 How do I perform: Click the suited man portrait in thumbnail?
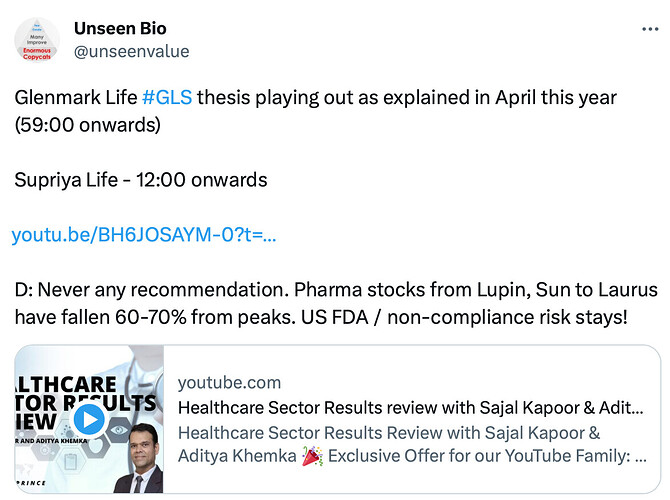point(138,459)
